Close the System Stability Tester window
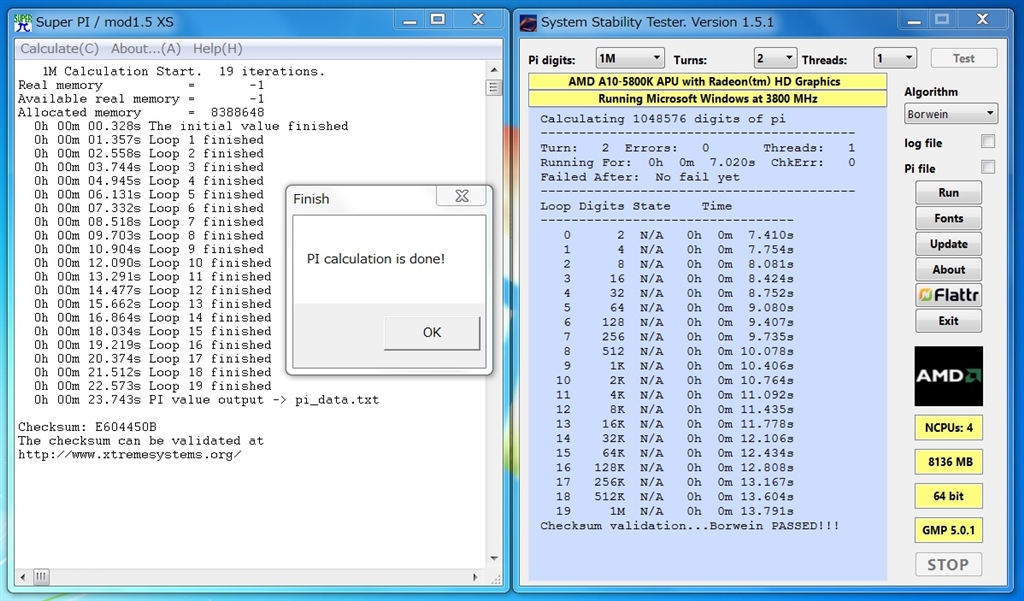The image size is (1024, 601). (982, 20)
